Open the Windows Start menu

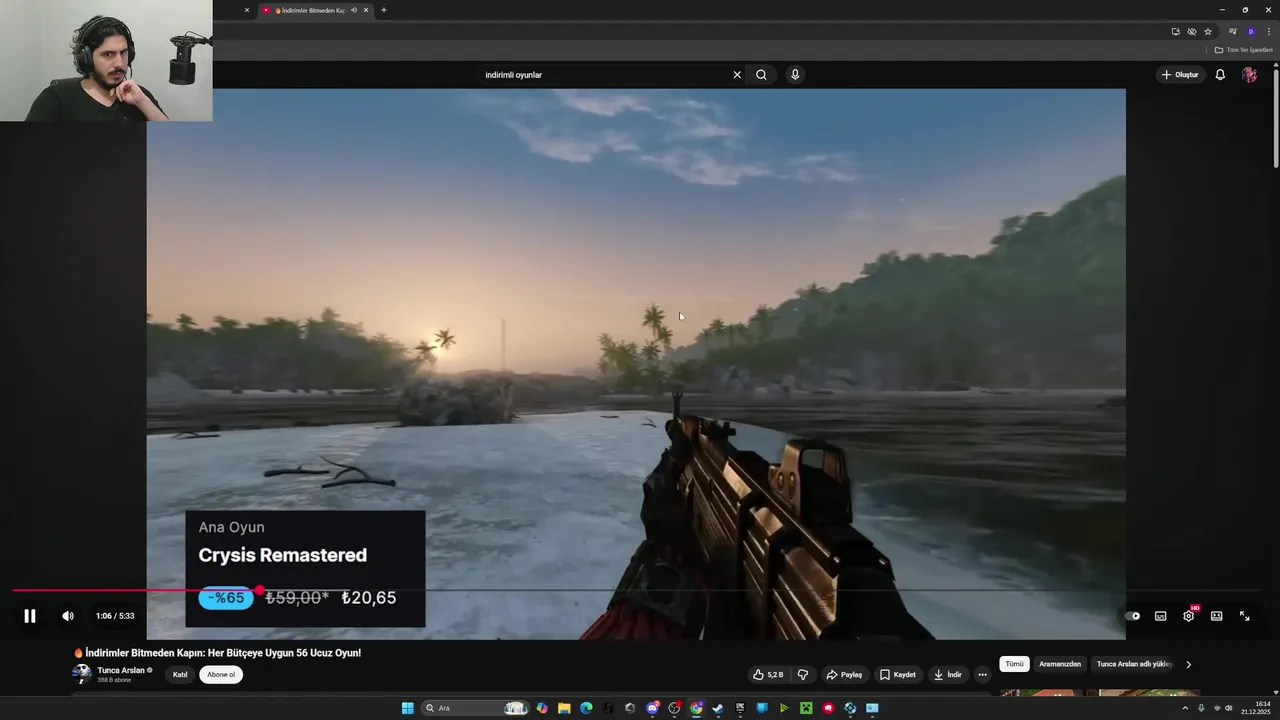click(x=407, y=708)
